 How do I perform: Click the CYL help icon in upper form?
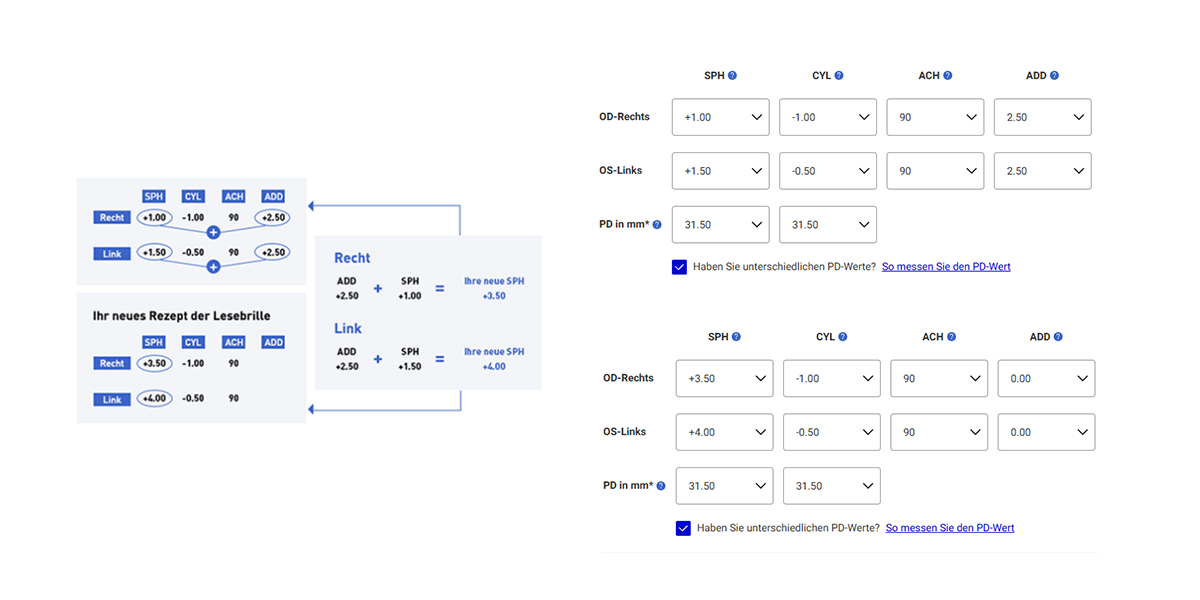pos(839,76)
